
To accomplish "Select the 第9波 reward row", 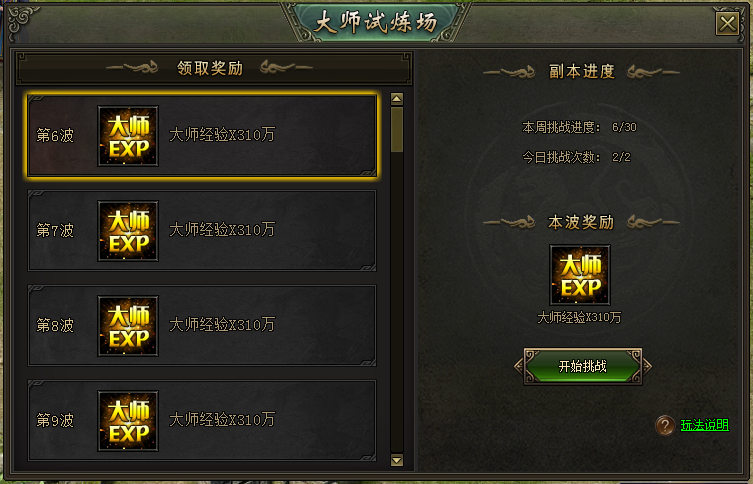I will click(202, 421).
